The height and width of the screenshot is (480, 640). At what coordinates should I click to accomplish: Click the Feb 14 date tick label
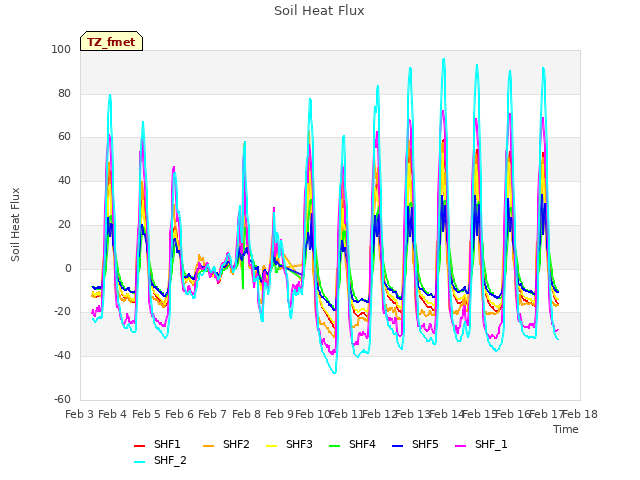pos(447,414)
